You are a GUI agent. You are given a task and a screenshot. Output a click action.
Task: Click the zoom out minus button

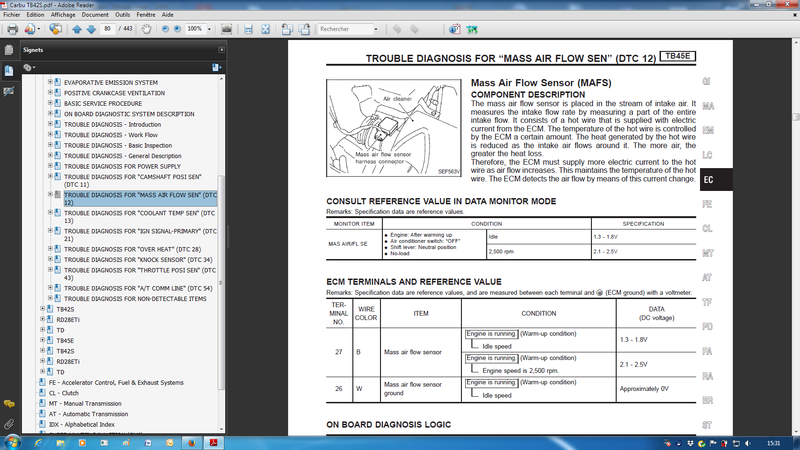(x=165, y=29)
